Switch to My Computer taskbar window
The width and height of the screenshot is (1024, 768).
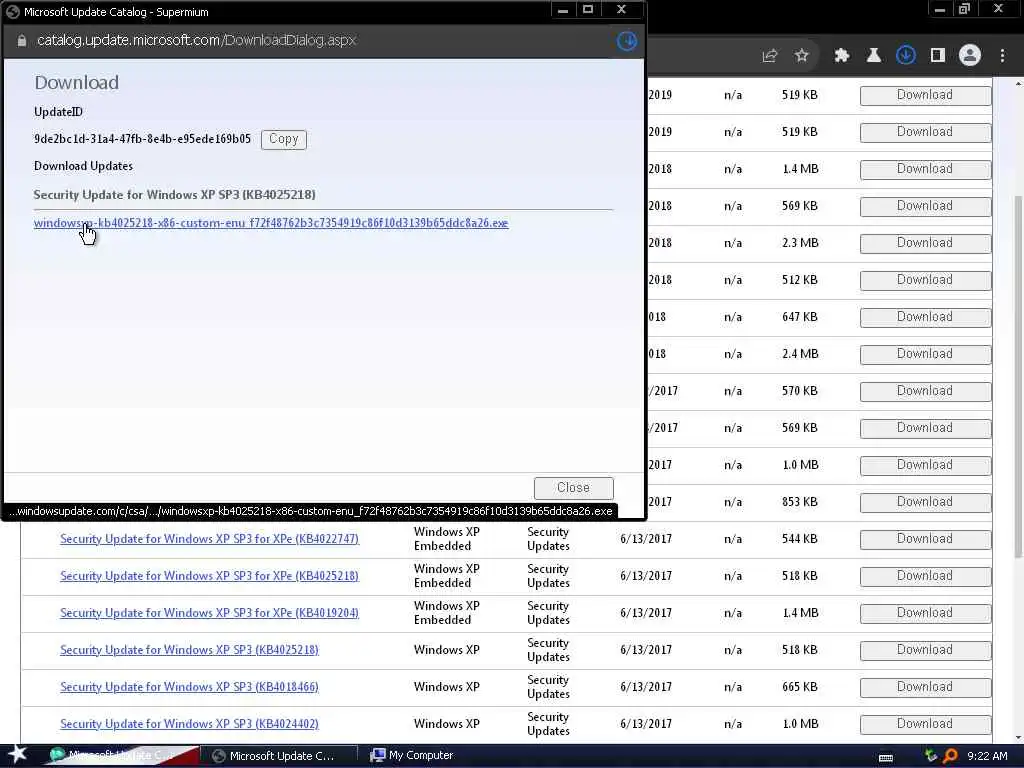tap(411, 756)
